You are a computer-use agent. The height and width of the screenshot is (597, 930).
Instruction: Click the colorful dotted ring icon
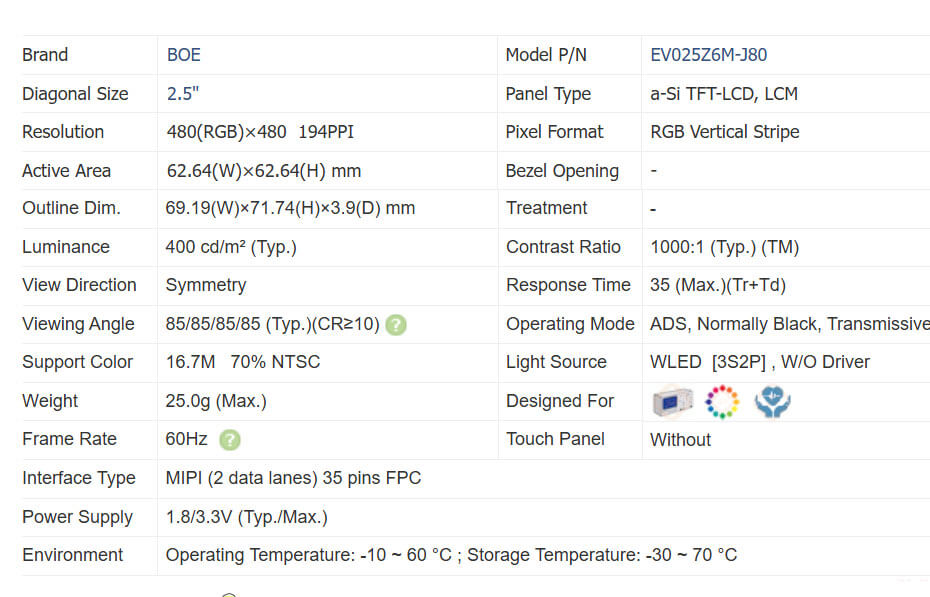pyautogui.click(x=721, y=401)
